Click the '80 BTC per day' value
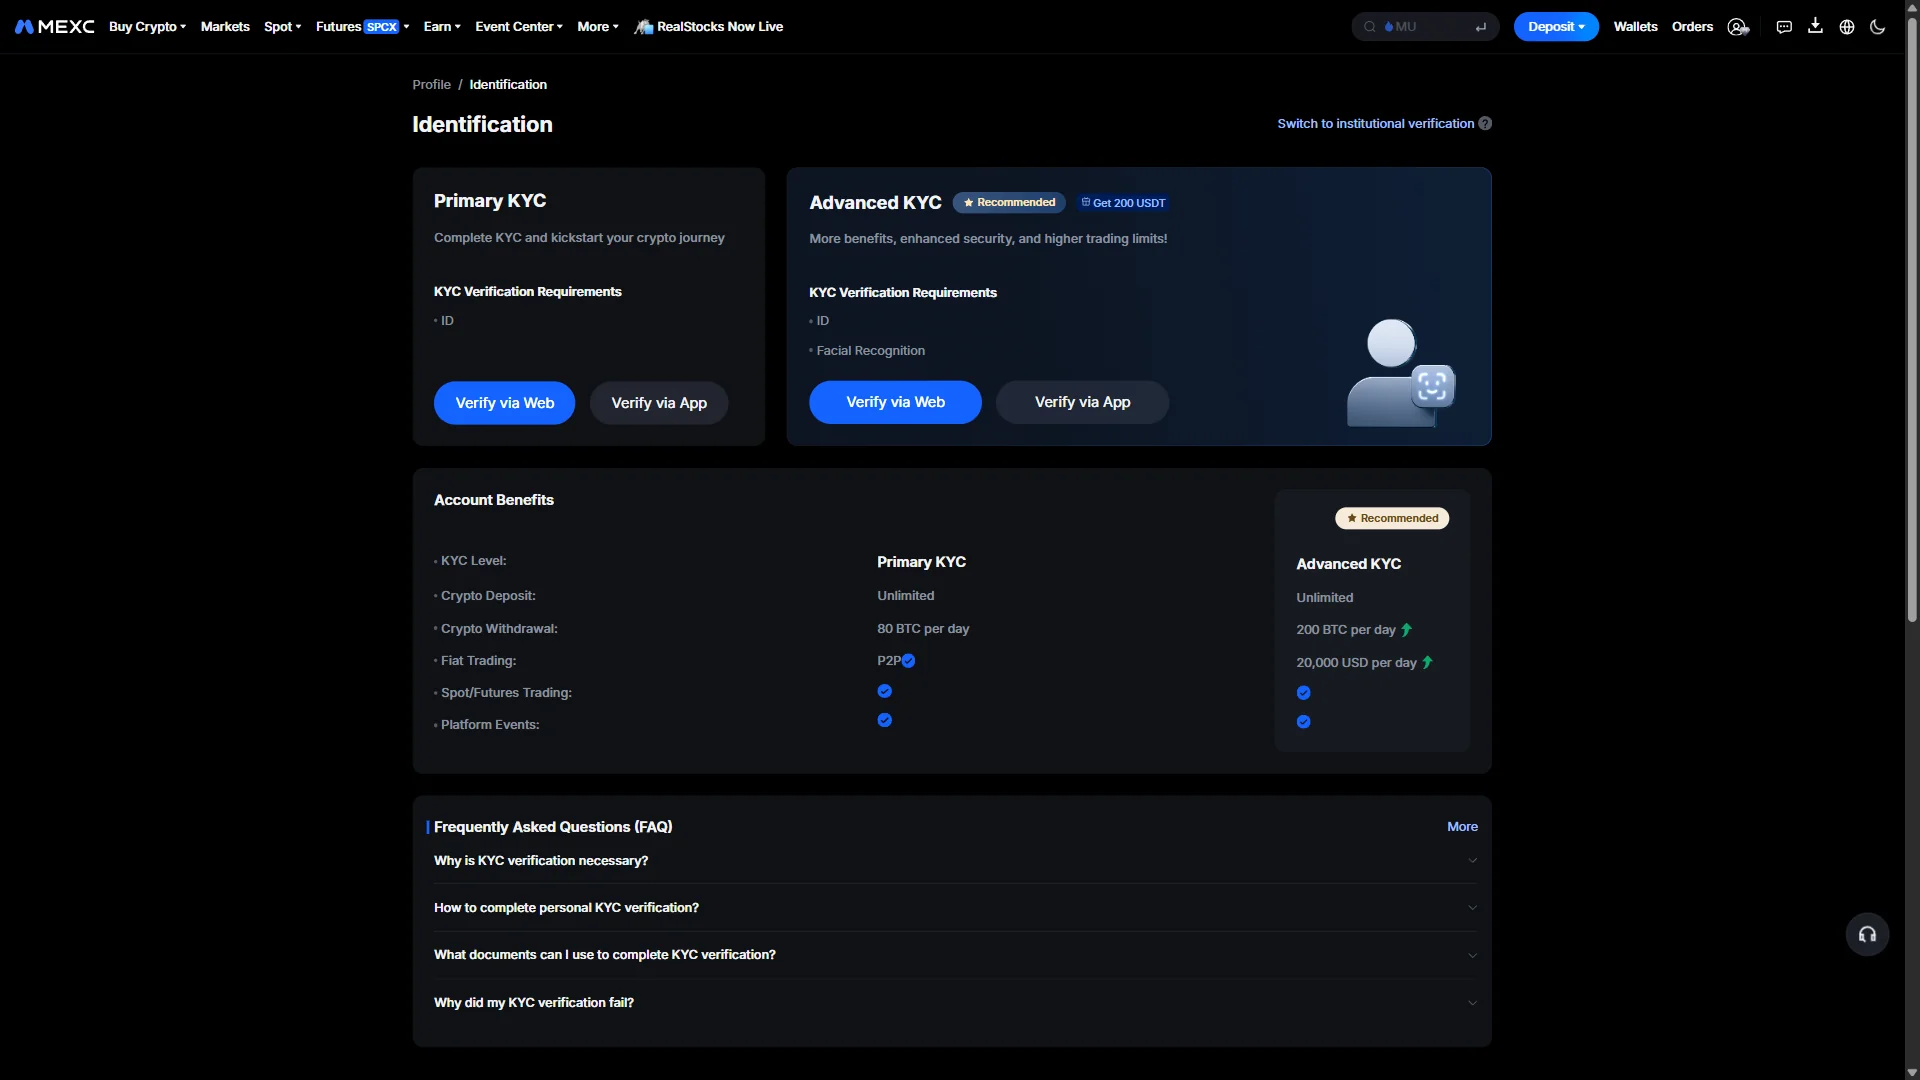 click(x=923, y=629)
